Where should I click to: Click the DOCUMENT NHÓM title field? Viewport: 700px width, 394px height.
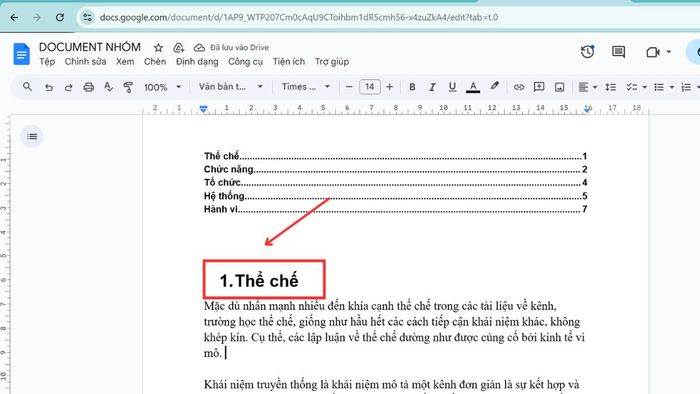coord(90,47)
